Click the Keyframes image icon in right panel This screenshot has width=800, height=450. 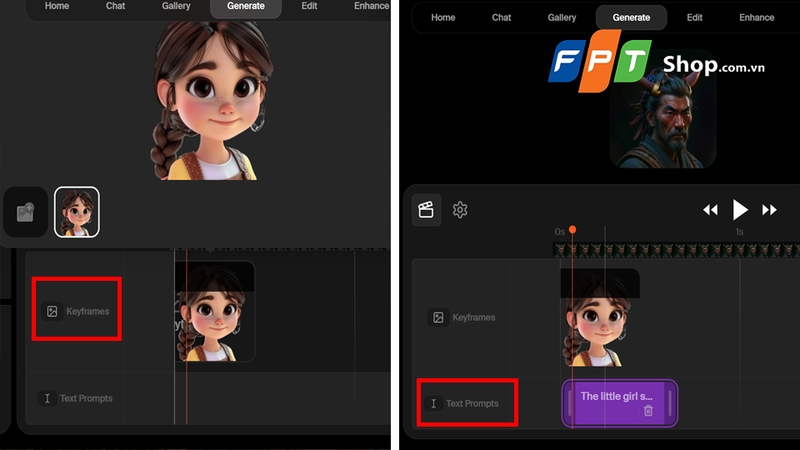pyautogui.click(x=438, y=317)
